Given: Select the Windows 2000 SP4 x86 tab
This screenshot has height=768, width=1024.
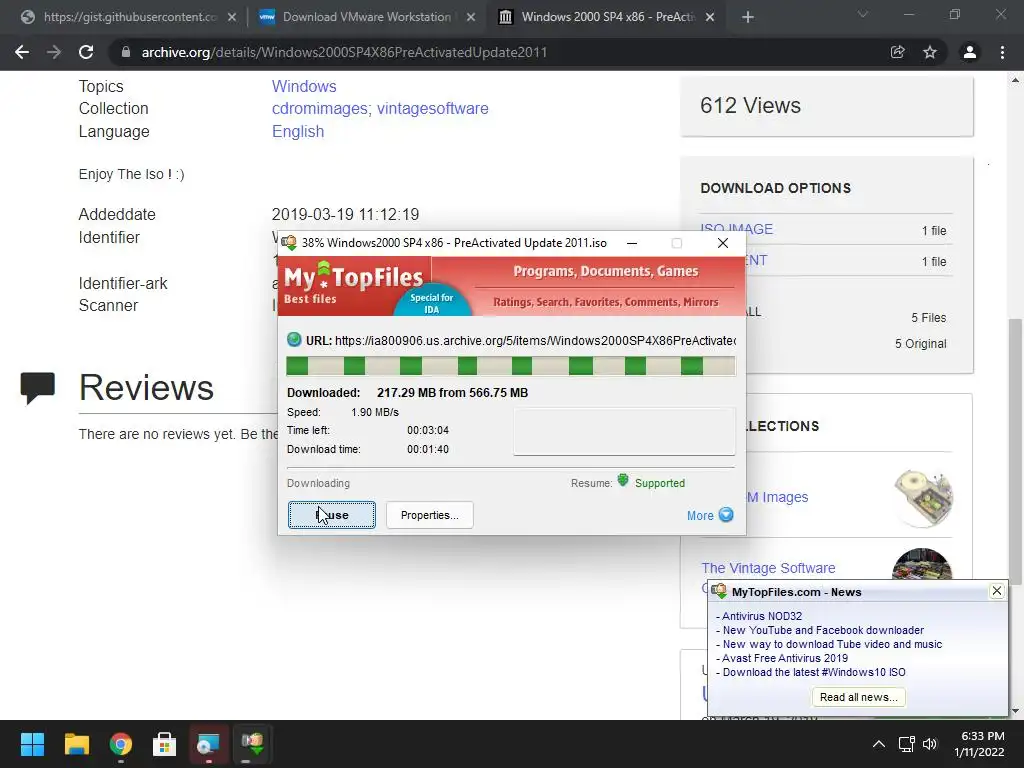Looking at the screenshot, I should [x=606, y=18].
